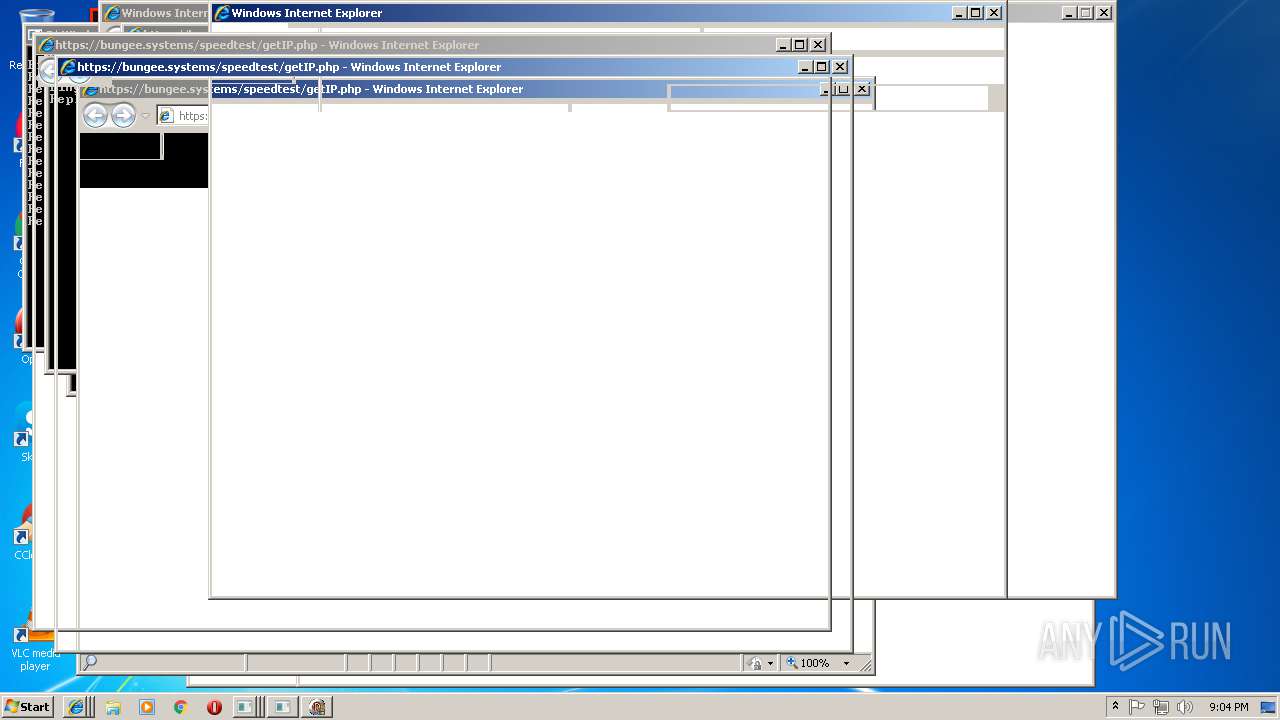Close the gray-titled getIP.php IE window
The image size is (1280, 720).
click(818, 45)
